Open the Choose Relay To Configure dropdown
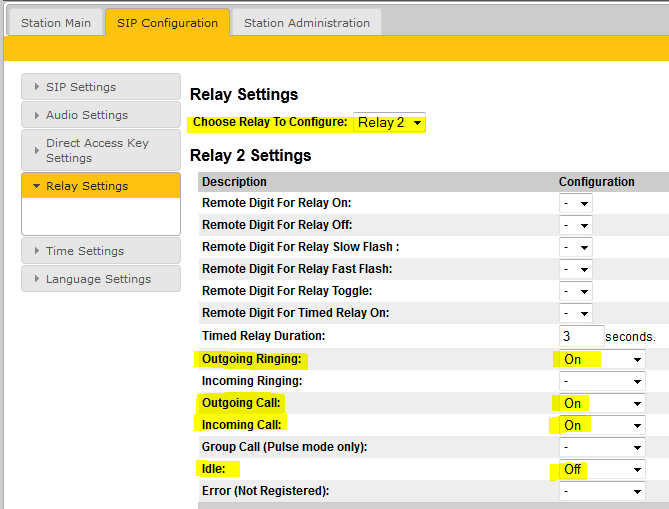The height and width of the screenshot is (509, 669). [389, 123]
